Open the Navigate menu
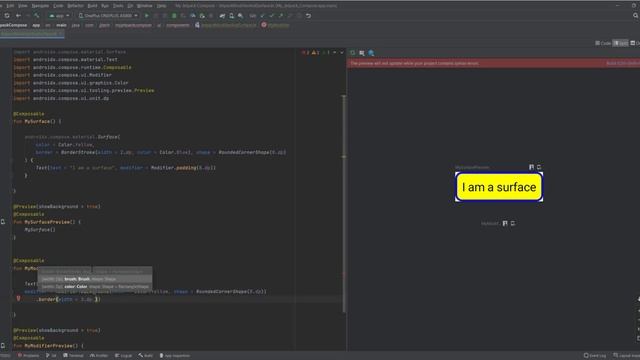Image resolution: width=640 pixels, height=360 pixels. click(x=40, y=6)
